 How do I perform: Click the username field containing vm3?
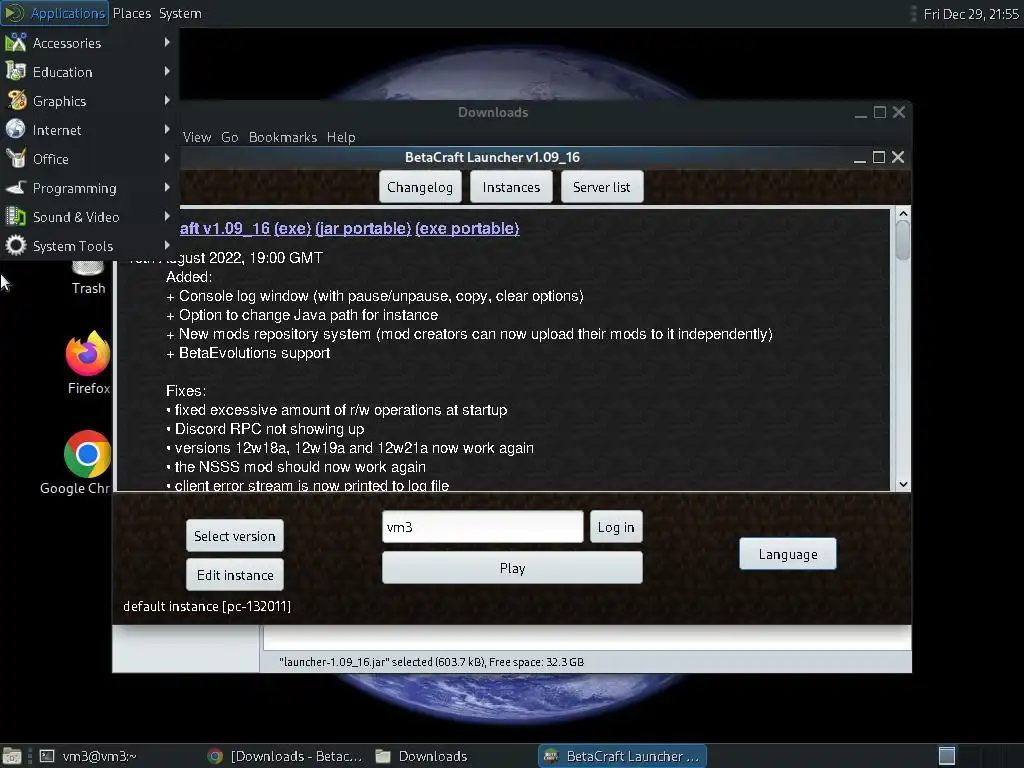click(483, 527)
